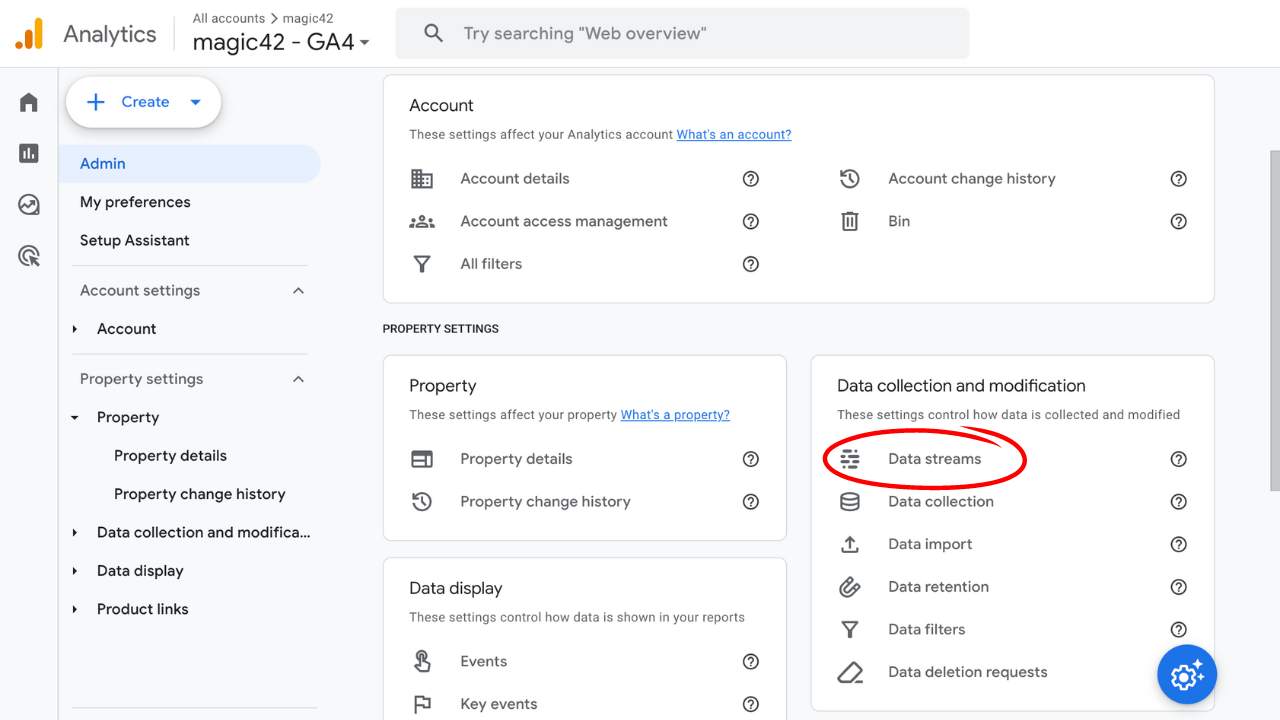Click the Property change history clock icon

coord(422,501)
